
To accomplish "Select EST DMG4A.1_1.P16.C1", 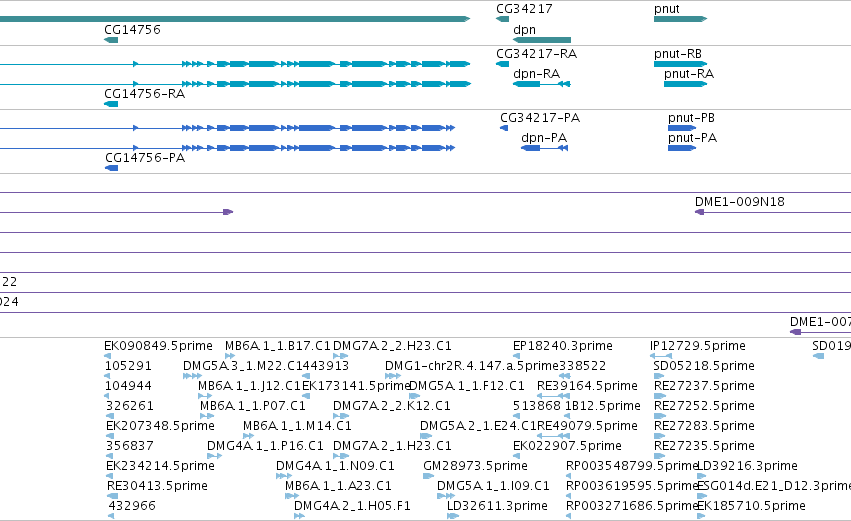I will point(265,446).
